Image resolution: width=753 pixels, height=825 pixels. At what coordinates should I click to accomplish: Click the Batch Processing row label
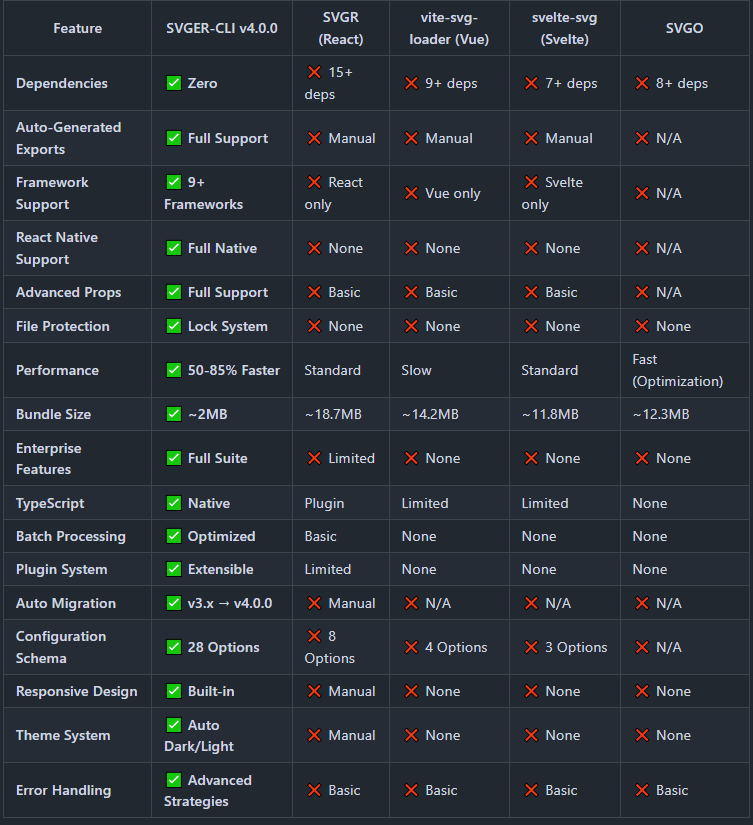tap(71, 536)
